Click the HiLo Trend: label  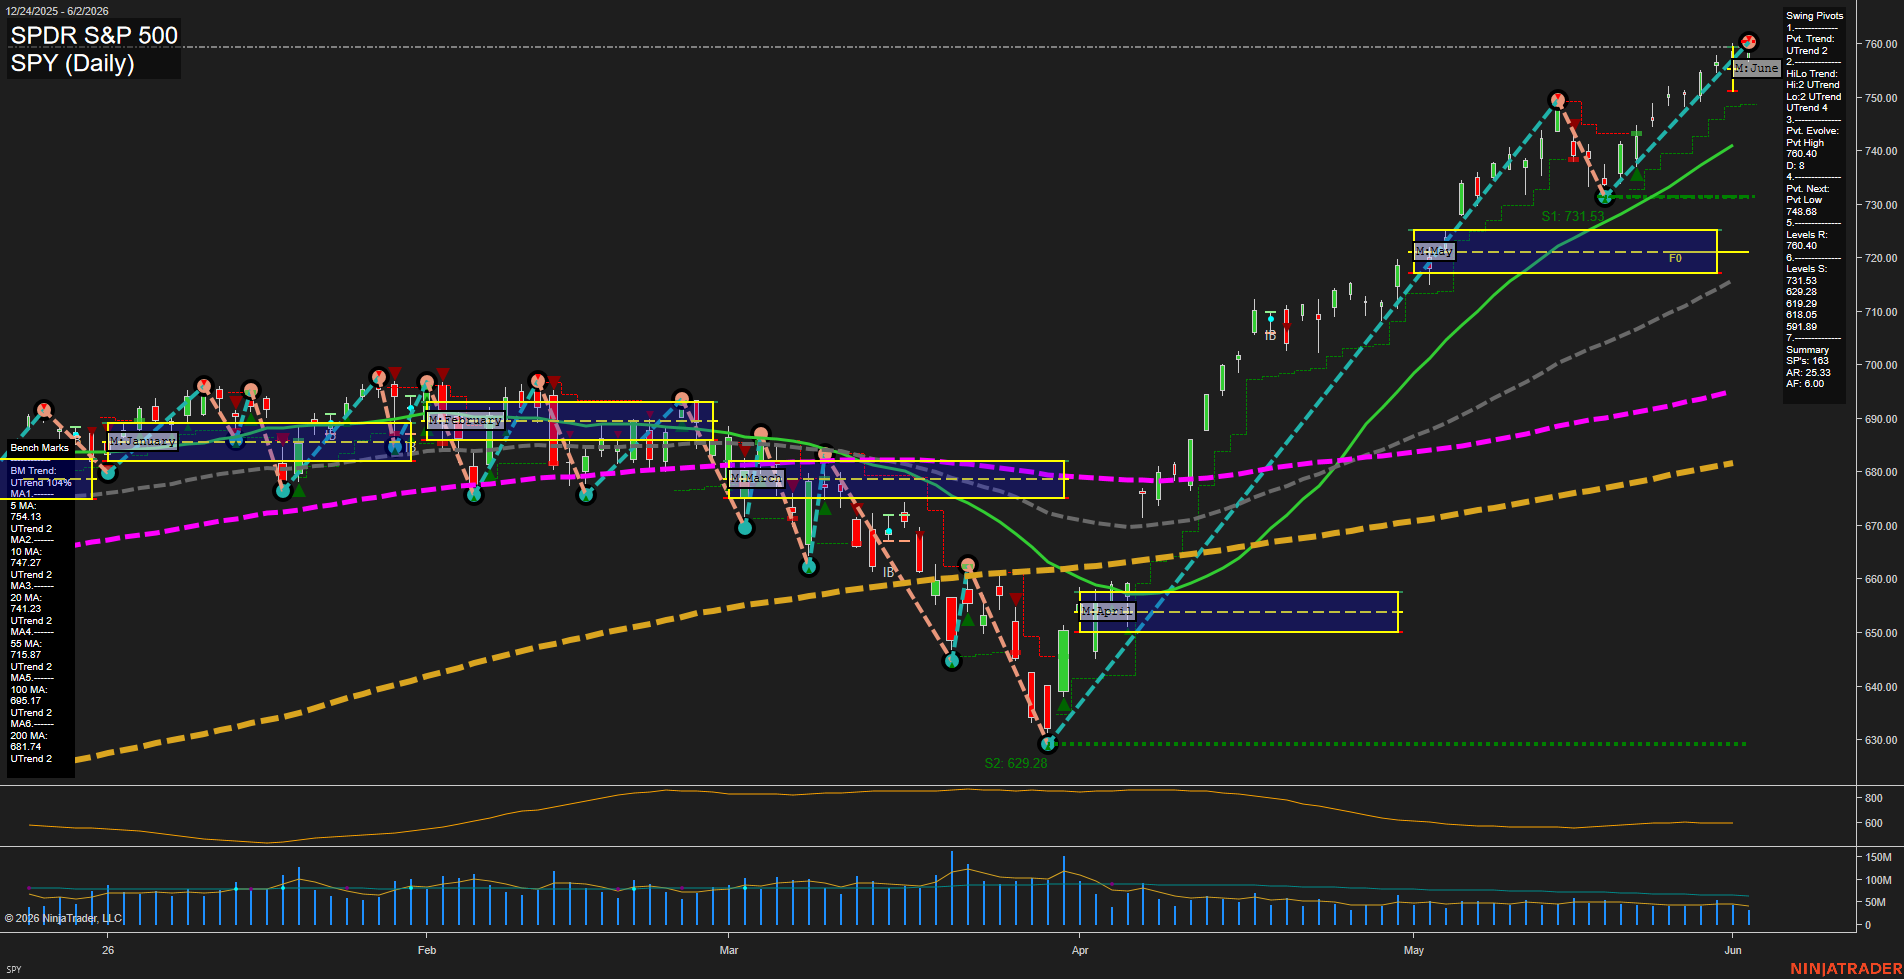(1812, 74)
